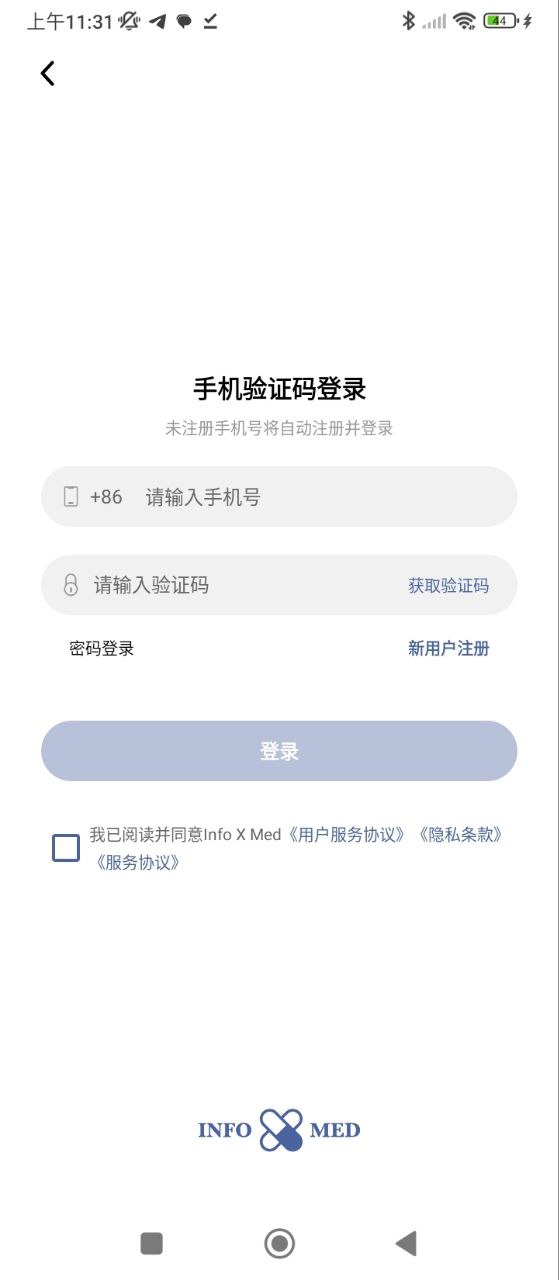Tap the 登录 login button
Viewport: 559px width, 1280px height.
pyautogui.click(x=279, y=751)
